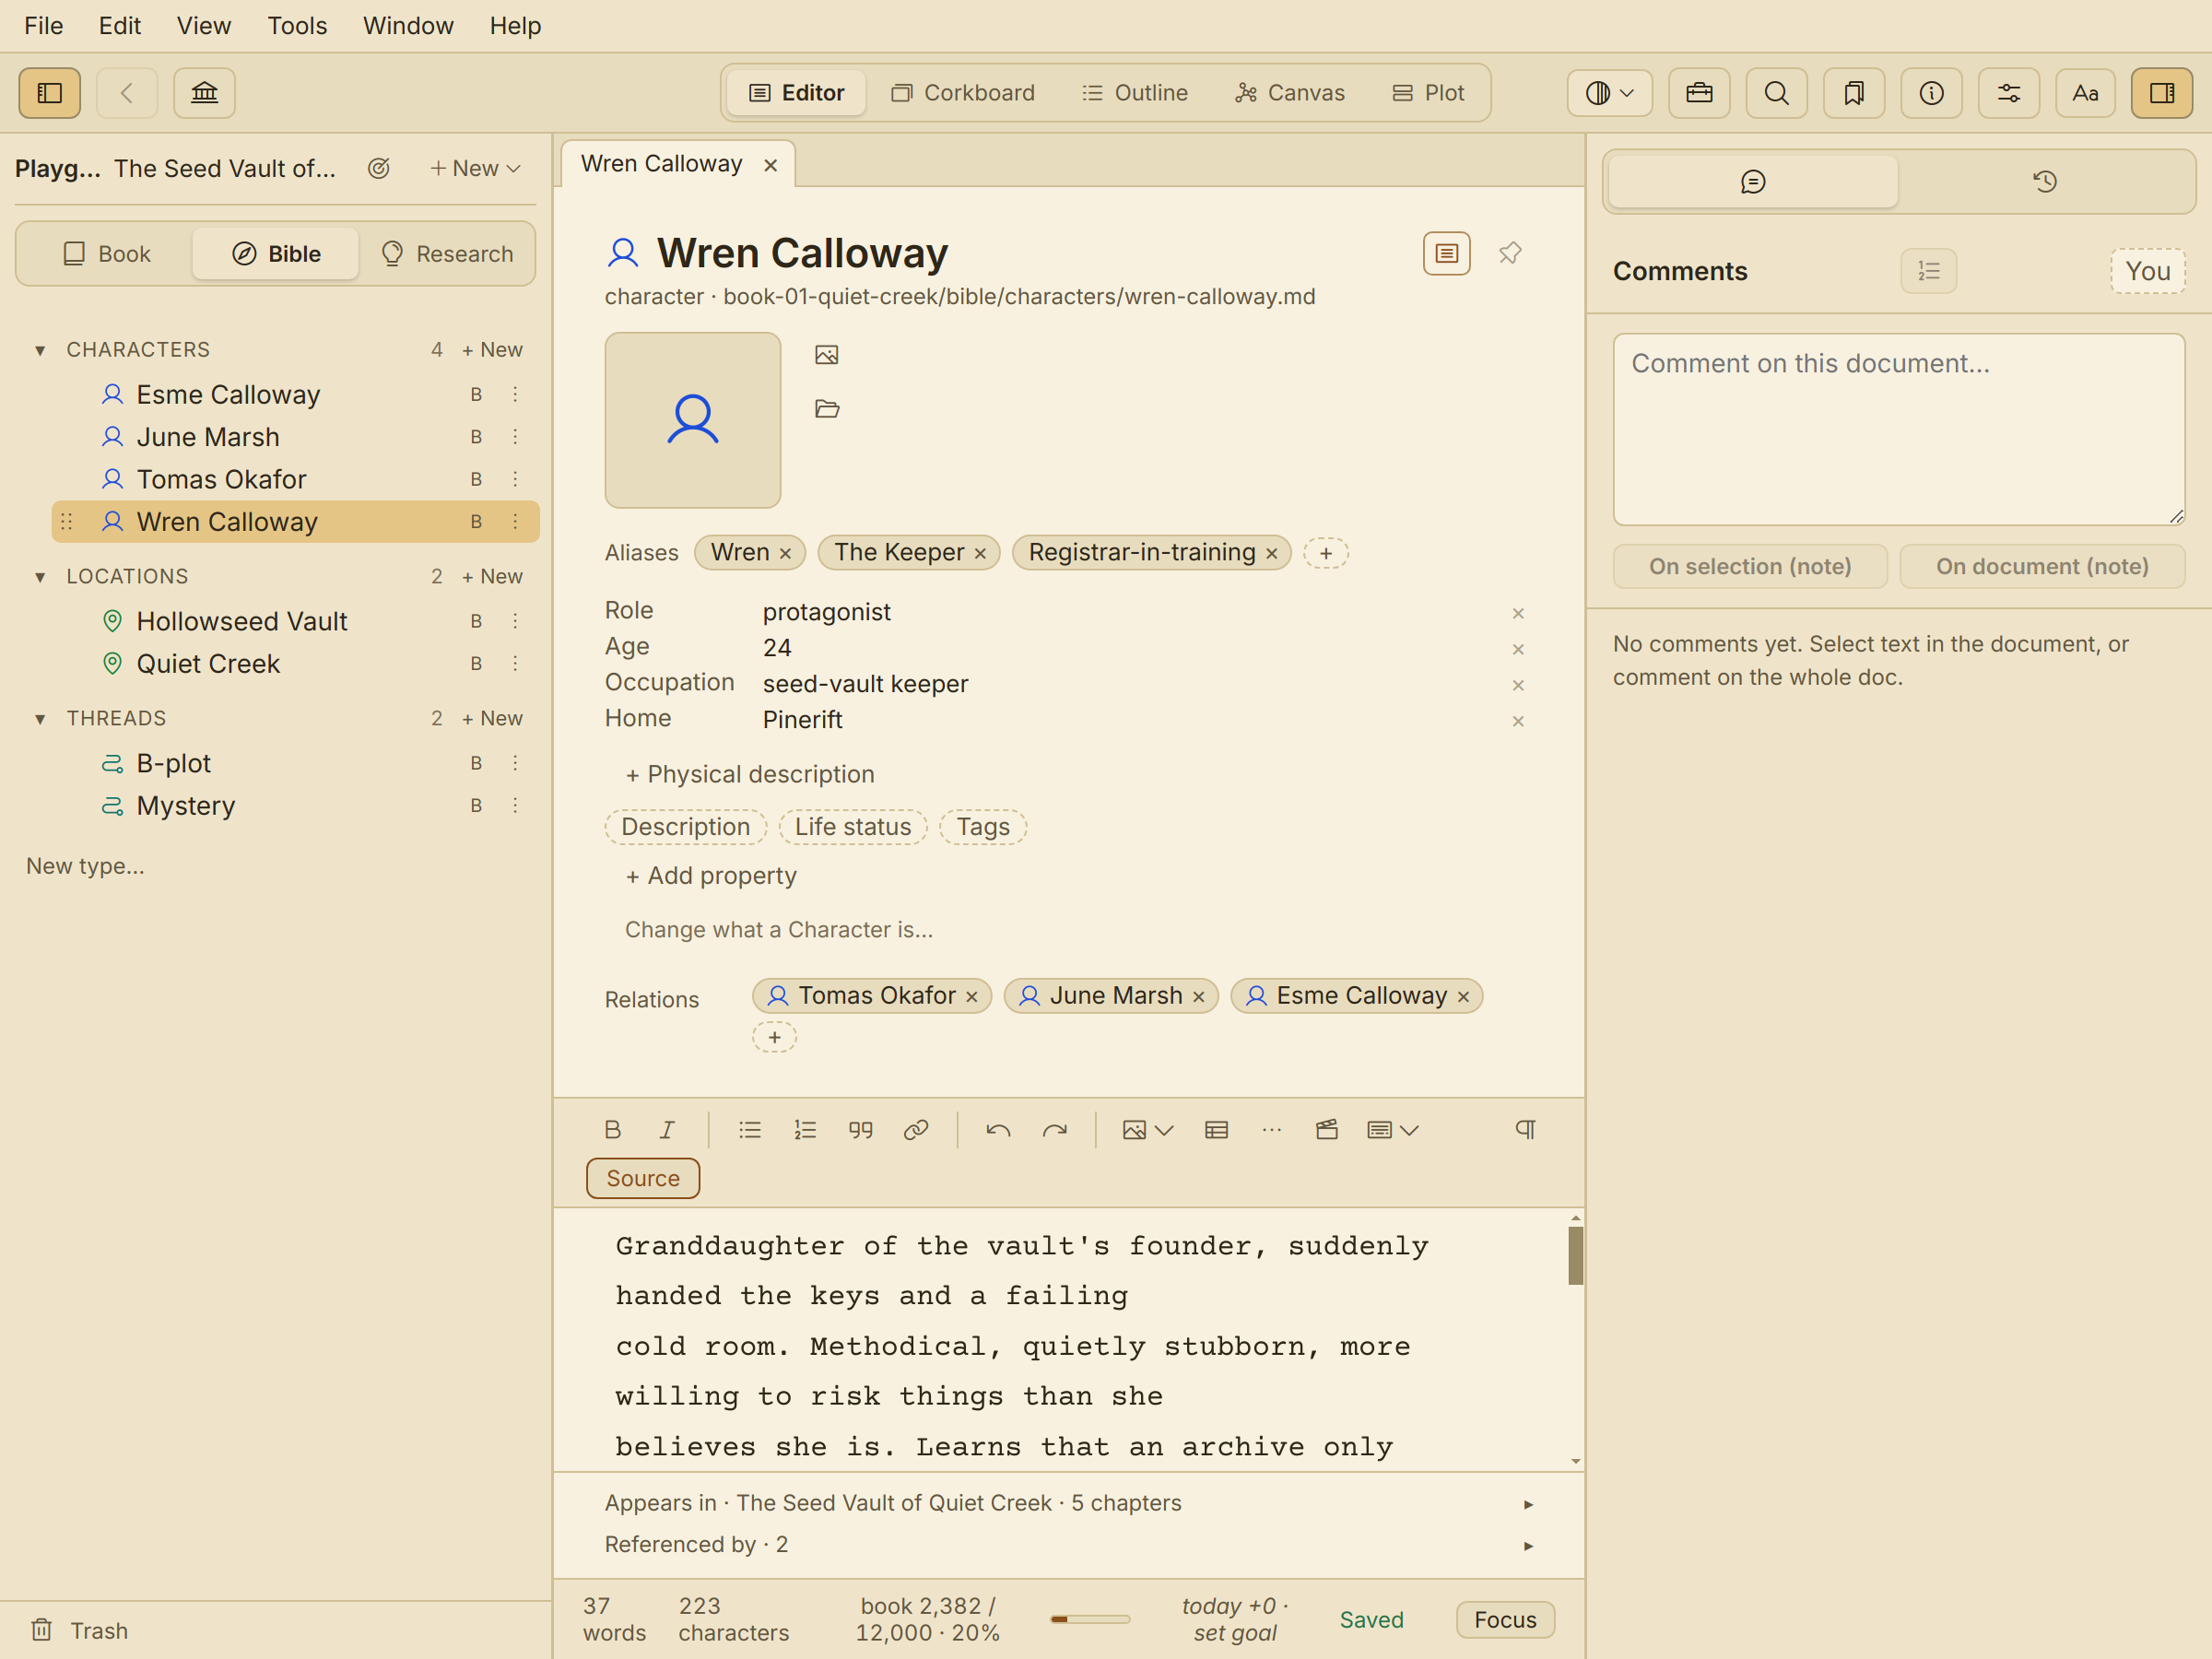Add a new alias with plus button
The image size is (2212, 1659).
click(x=1326, y=553)
